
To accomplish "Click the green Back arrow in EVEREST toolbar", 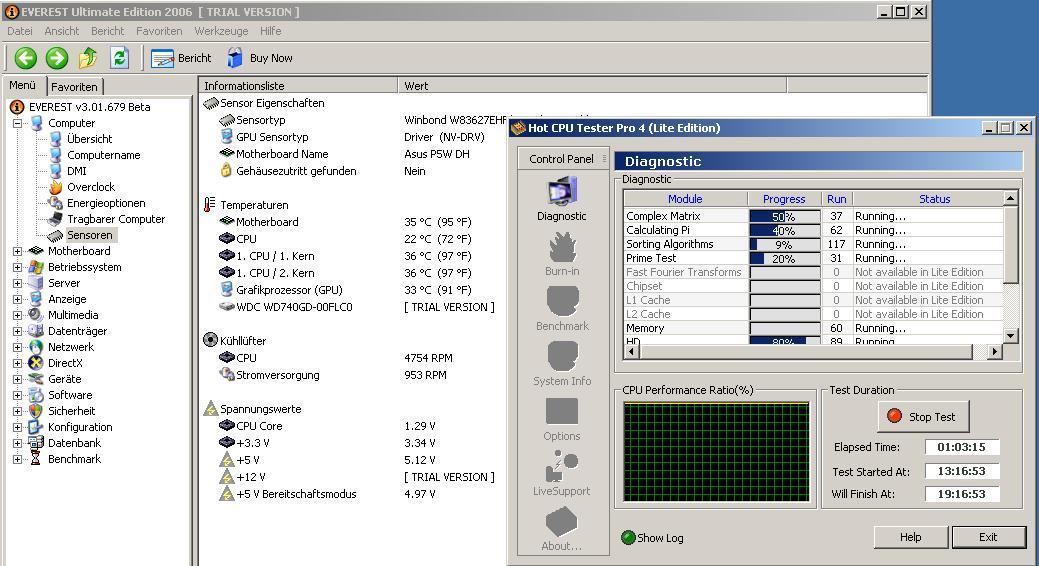I will pos(26,58).
